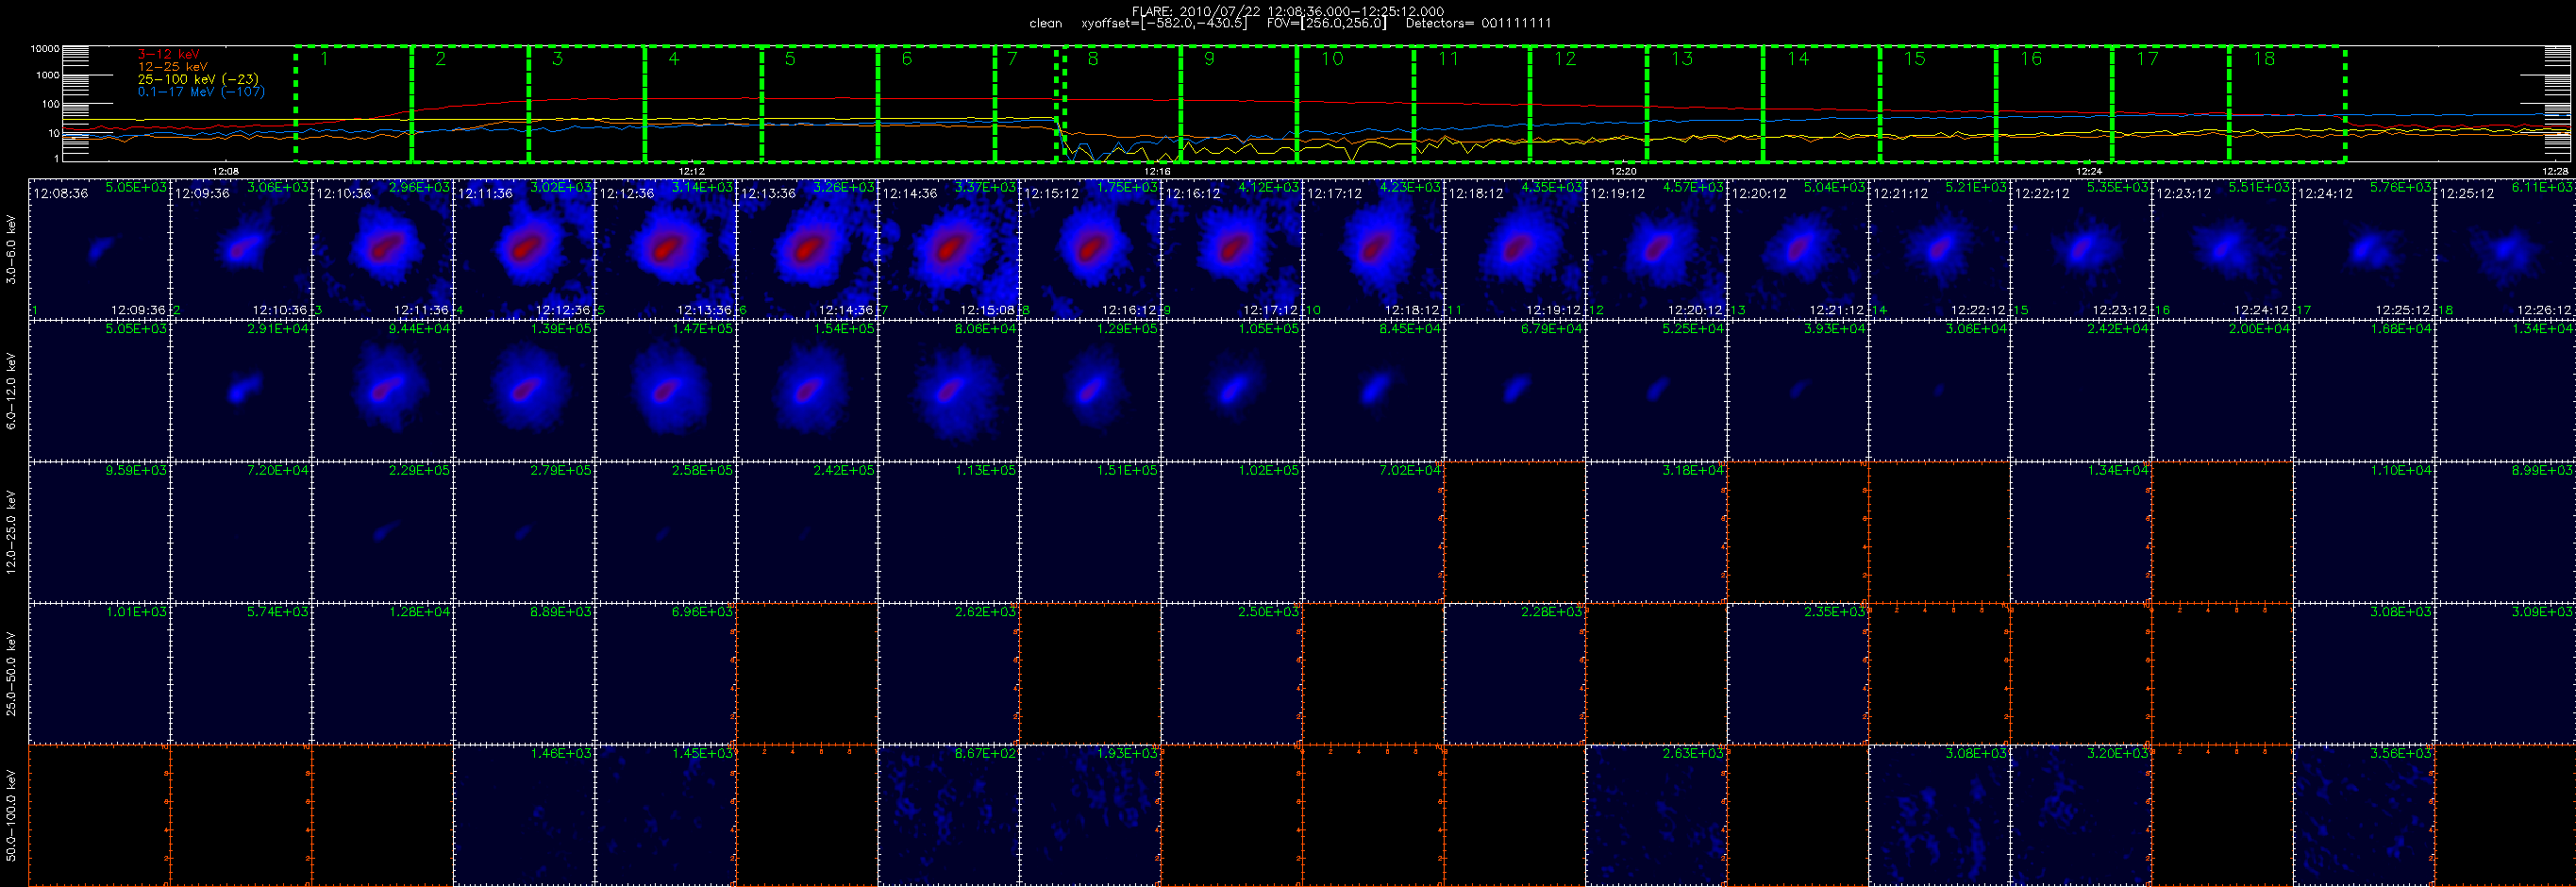Screen dimensions: 2576x887
Task: Select interval 15 in the lightcurve
Action: [x=1938, y=103]
